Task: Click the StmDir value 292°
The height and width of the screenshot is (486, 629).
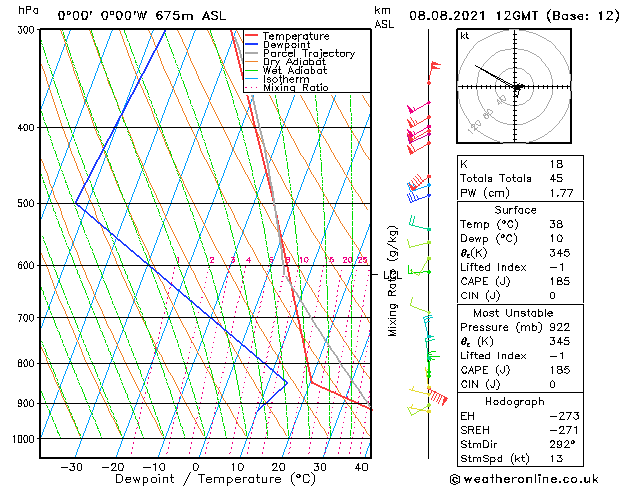Action: pyautogui.click(x=562, y=444)
